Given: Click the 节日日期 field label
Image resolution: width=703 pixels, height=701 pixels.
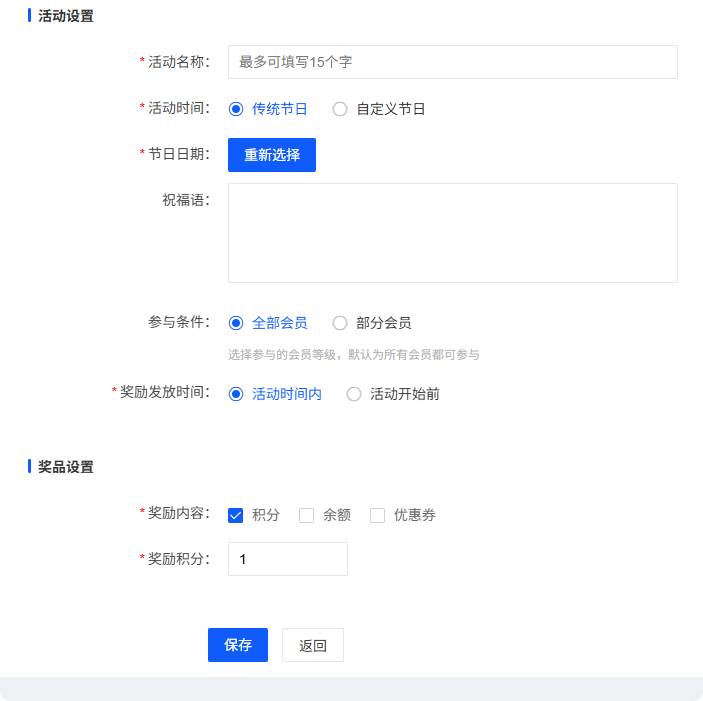Looking at the screenshot, I should coord(178,154).
